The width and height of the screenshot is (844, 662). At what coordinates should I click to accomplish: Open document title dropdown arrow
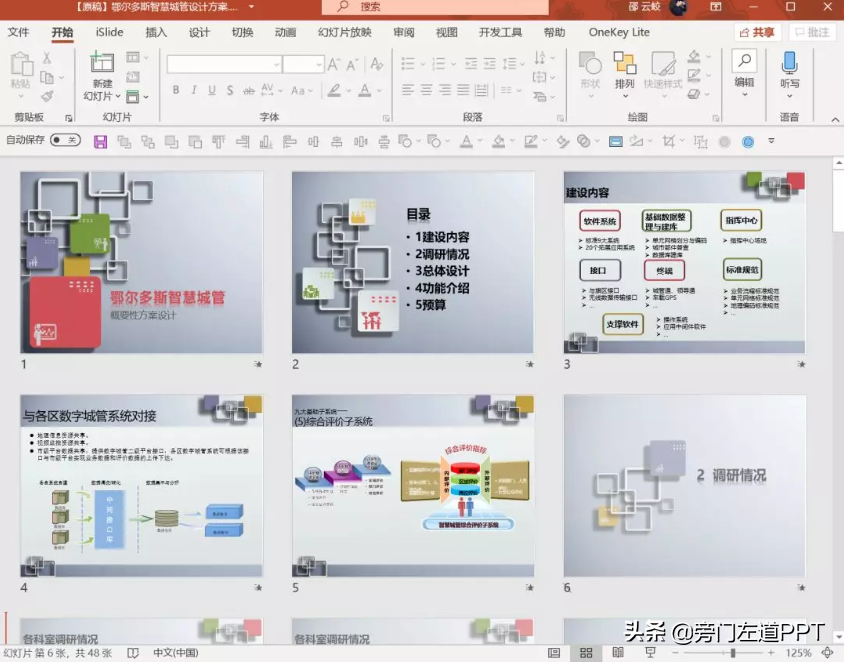click(251, 7)
